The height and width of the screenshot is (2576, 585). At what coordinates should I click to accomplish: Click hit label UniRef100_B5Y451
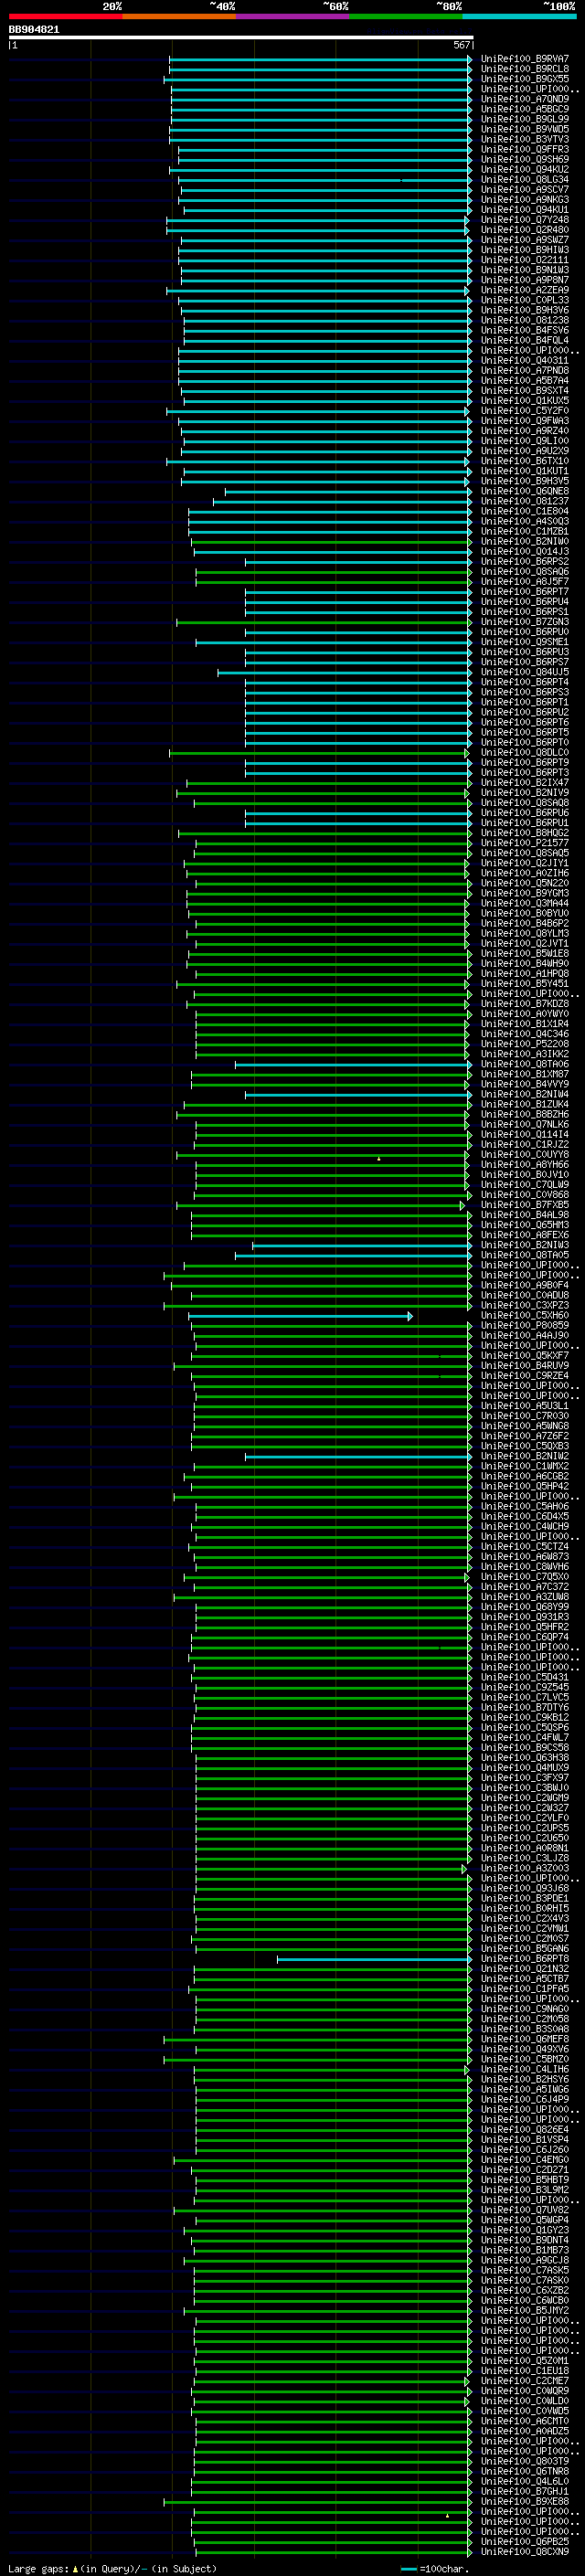coord(525,984)
